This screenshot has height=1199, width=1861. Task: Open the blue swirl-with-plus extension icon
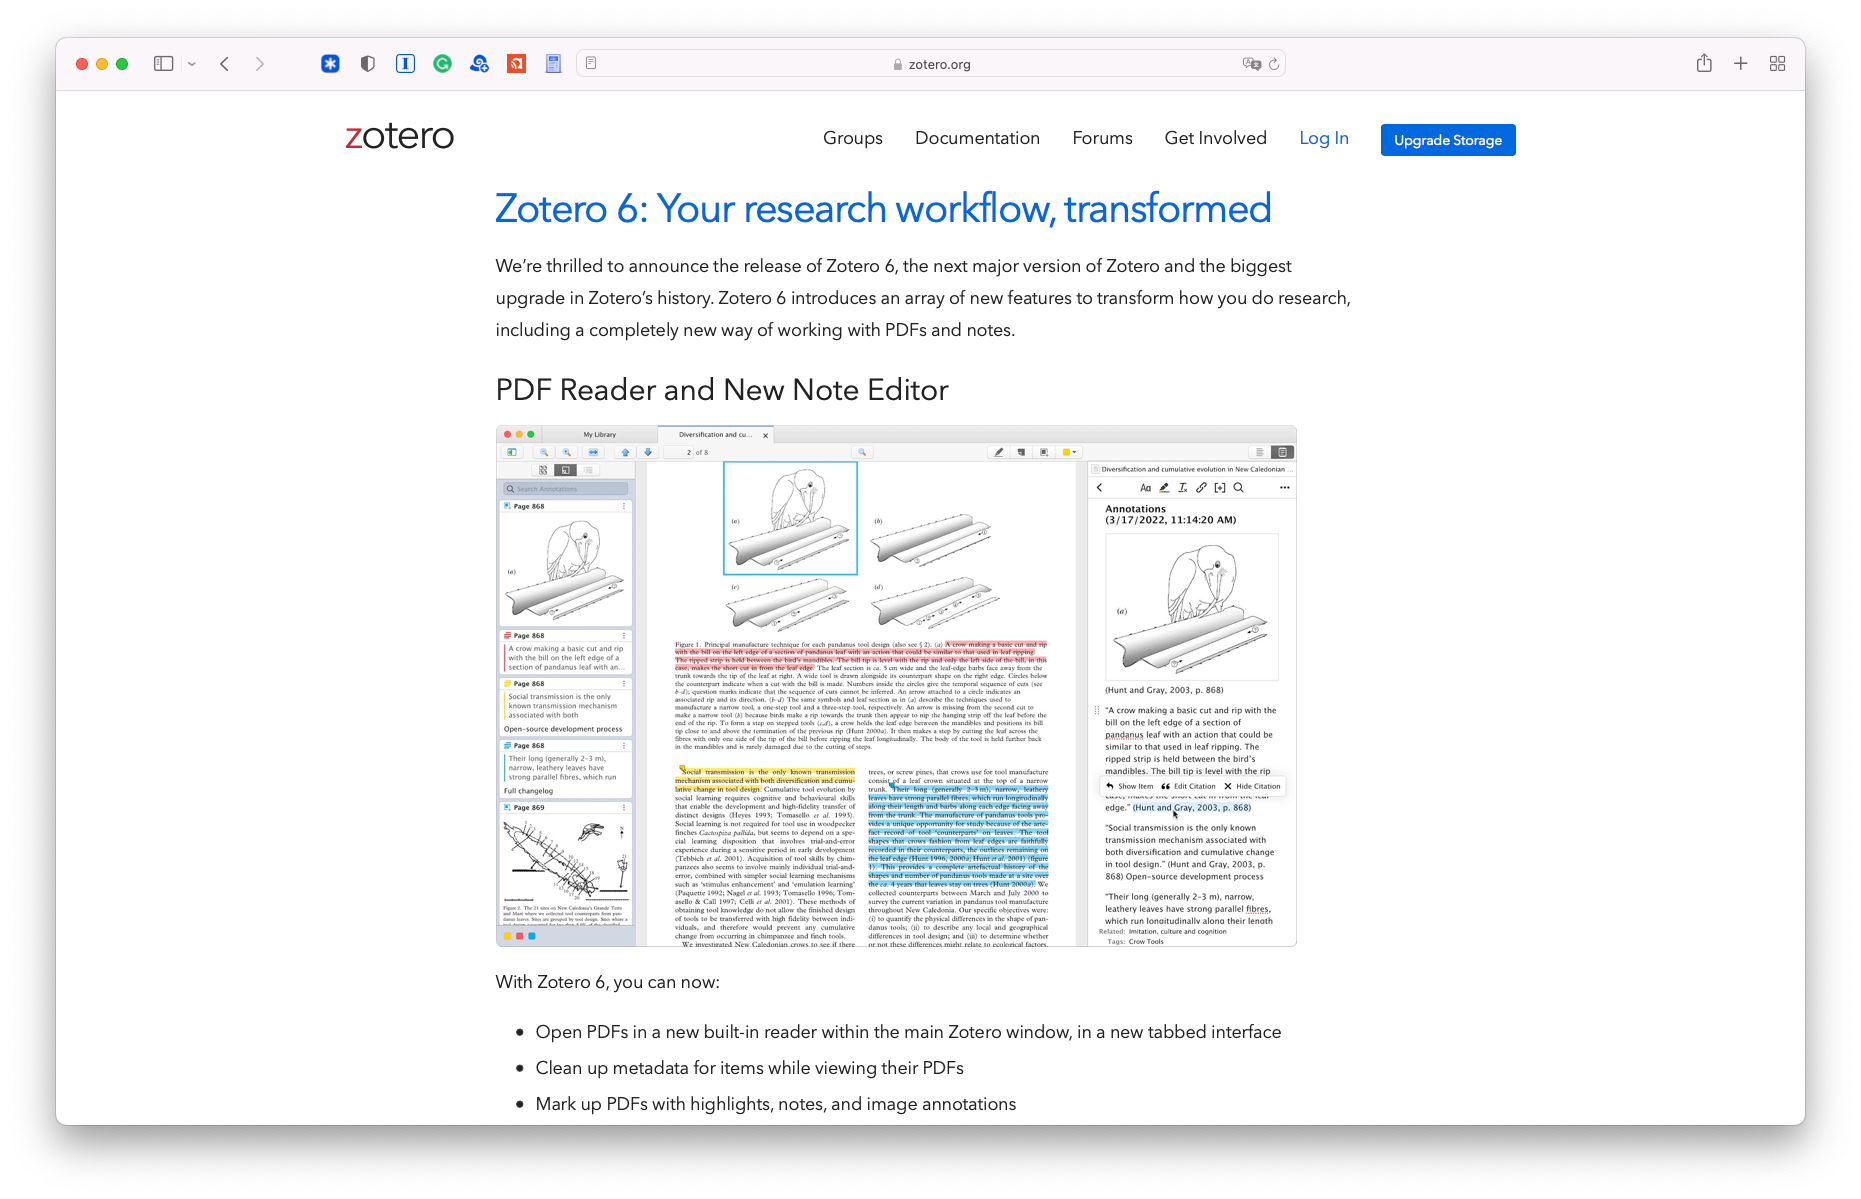(479, 64)
